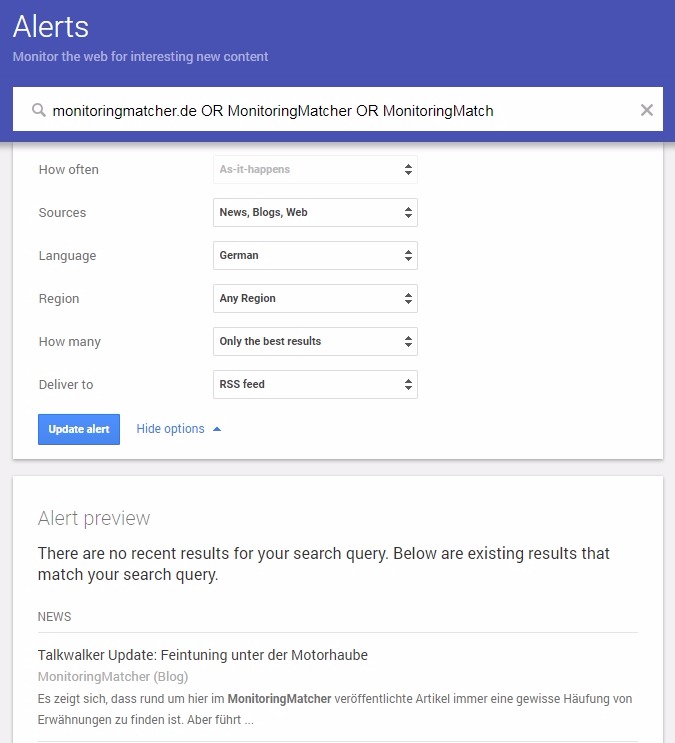The image size is (675, 743).
Task: Click the stepper arrows on Sources dropdown
Action: [408, 213]
